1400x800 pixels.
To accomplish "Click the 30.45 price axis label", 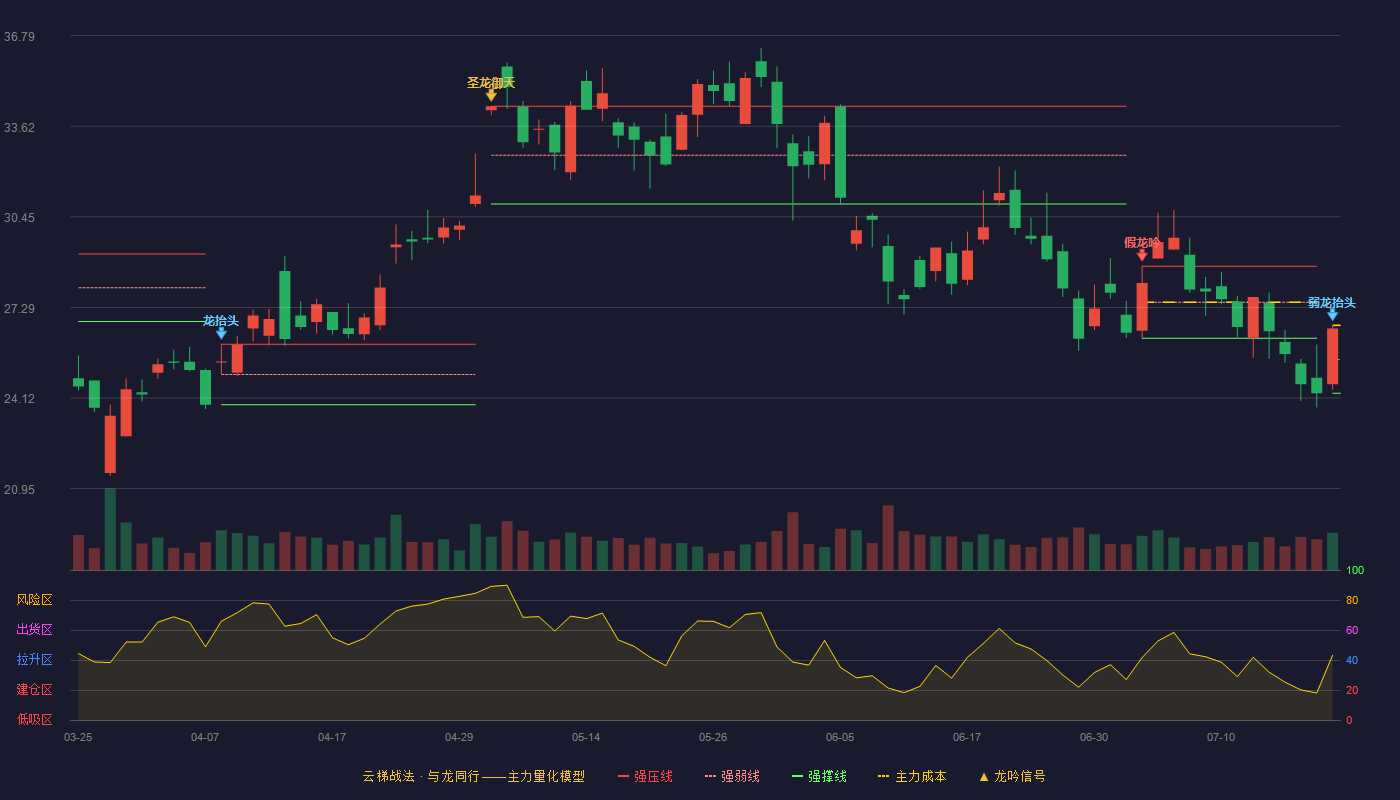I will click(19, 218).
